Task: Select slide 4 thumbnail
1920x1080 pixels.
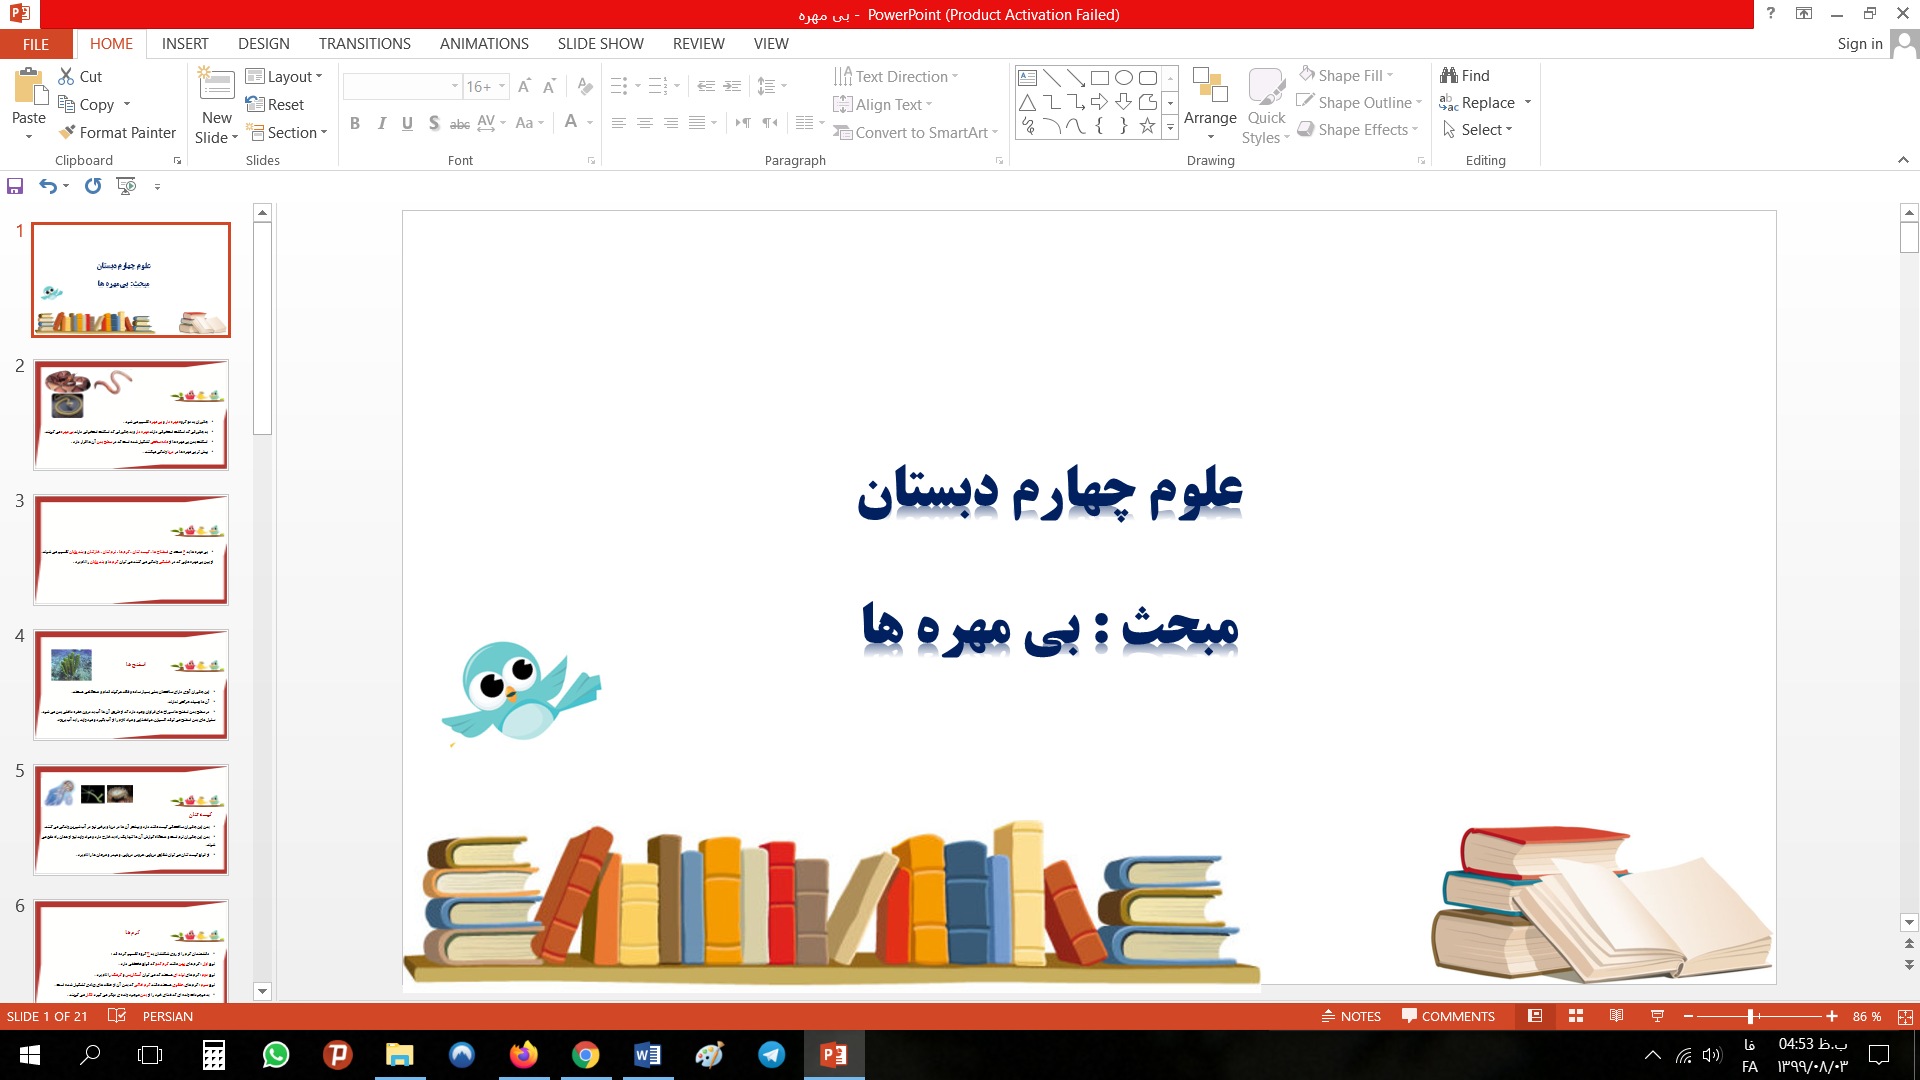Action: (131, 685)
